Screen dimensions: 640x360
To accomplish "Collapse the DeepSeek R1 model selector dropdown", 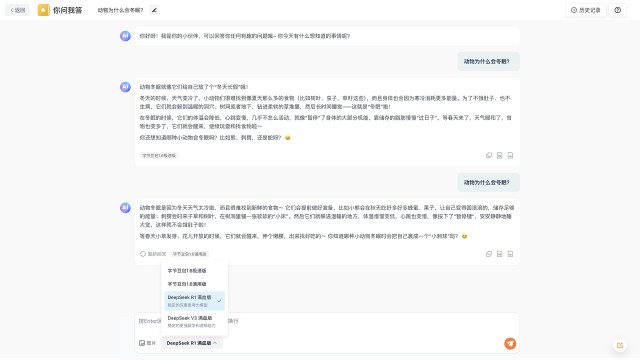I will 192,343.
